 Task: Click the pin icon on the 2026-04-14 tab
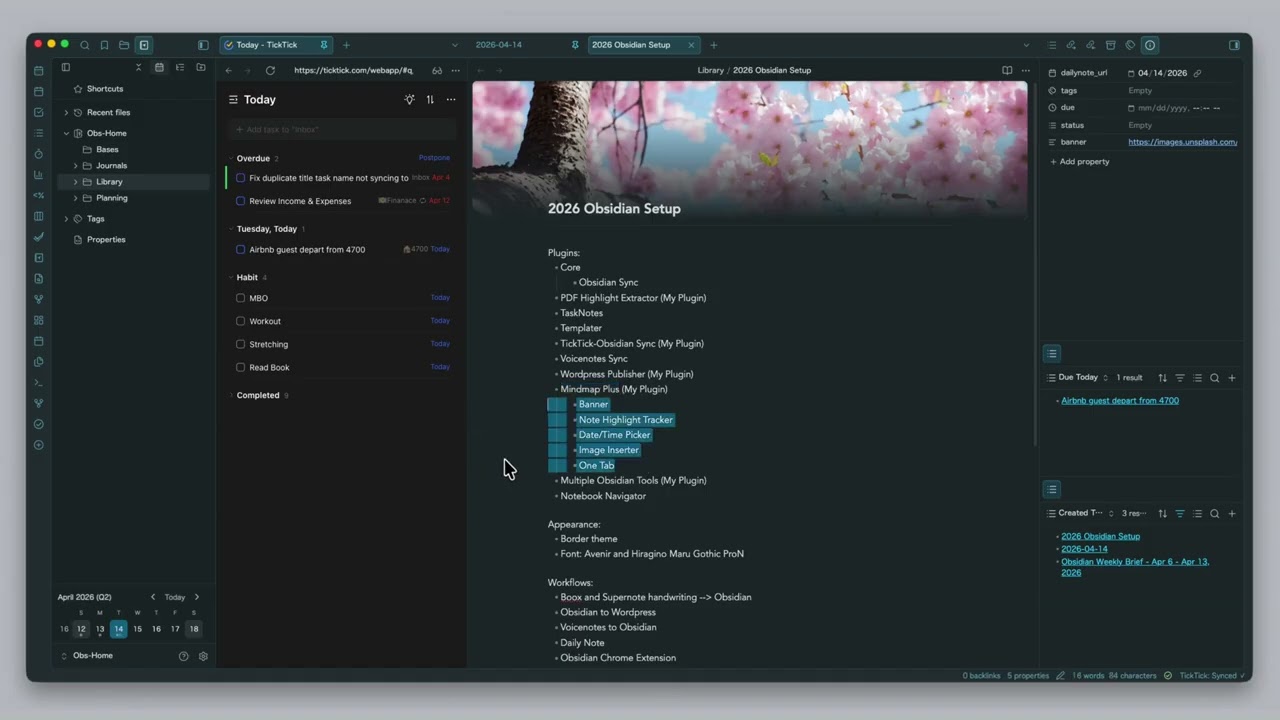click(575, 45)
